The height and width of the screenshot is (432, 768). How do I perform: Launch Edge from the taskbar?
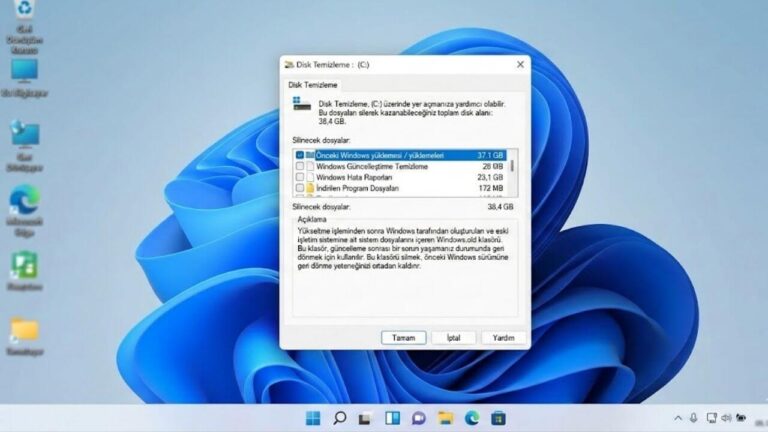(x=472, y=418)
